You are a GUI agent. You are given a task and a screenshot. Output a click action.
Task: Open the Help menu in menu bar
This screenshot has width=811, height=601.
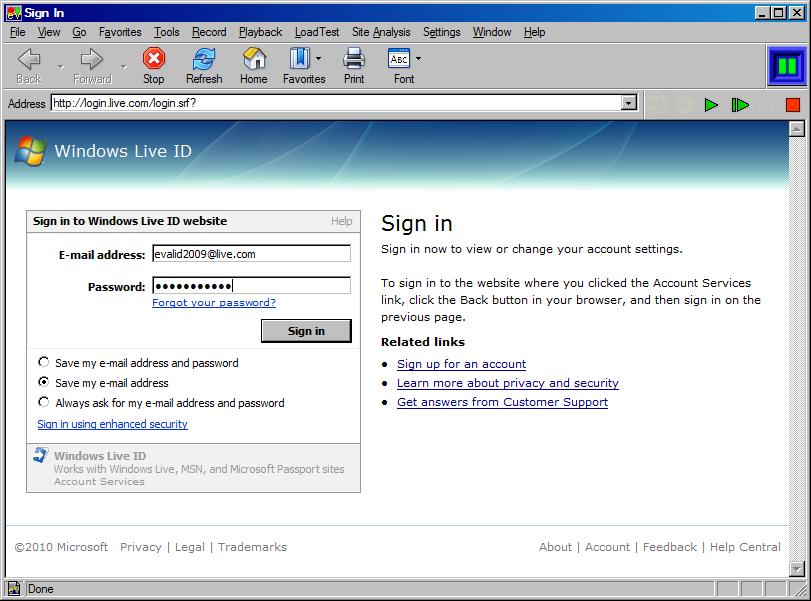coord(534,32)
